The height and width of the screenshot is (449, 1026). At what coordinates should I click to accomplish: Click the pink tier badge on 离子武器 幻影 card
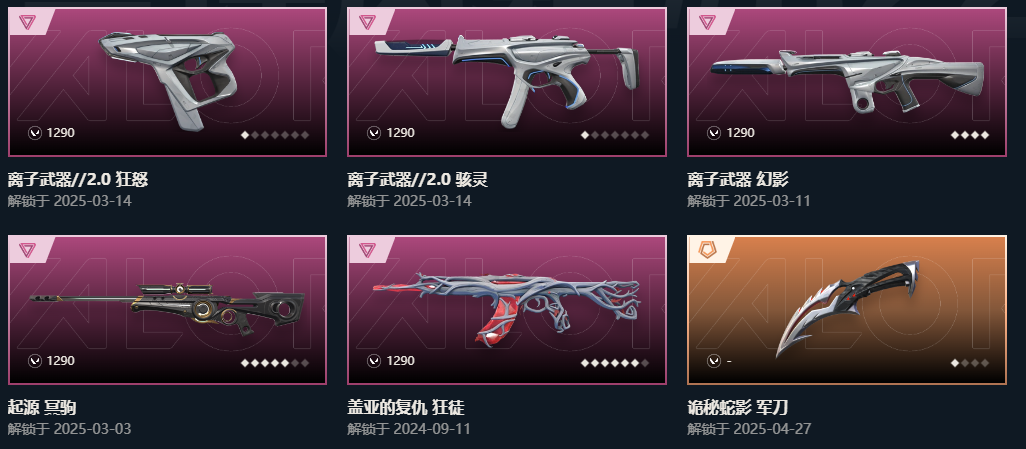[707, 22]
